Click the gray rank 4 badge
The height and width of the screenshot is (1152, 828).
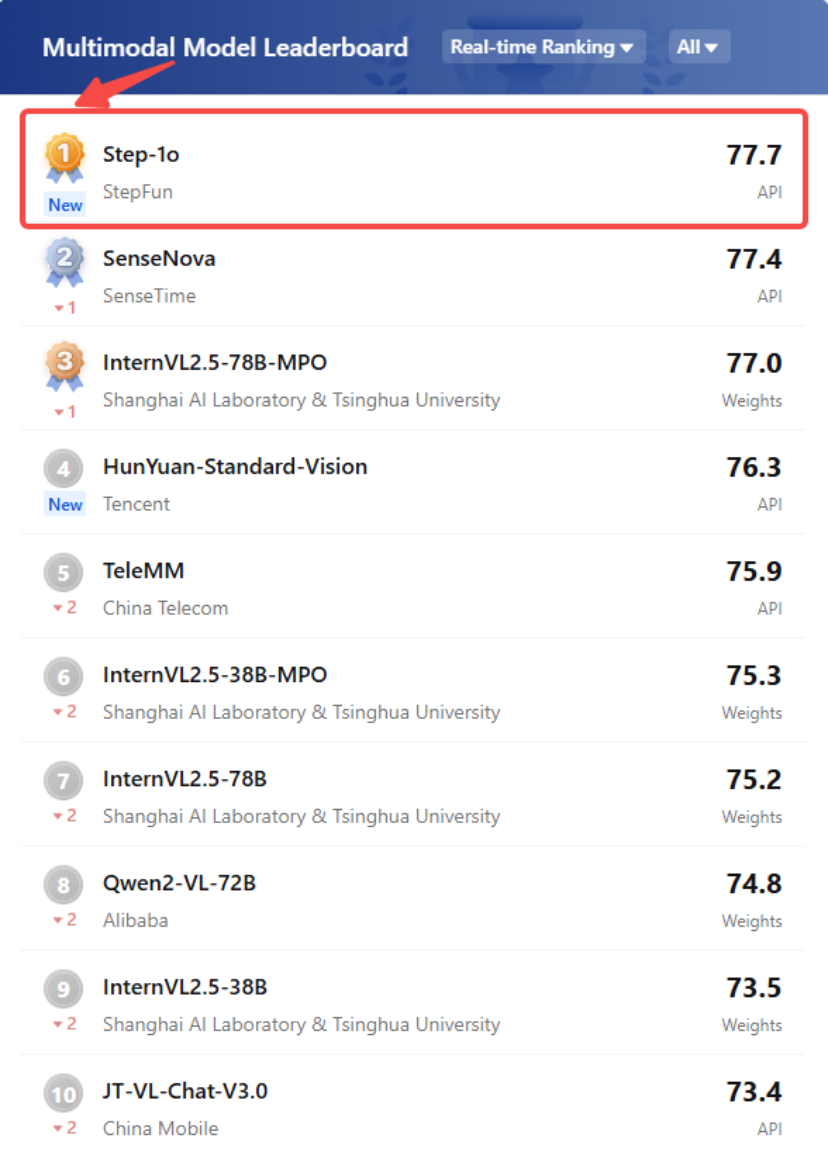tap(64, 469)
